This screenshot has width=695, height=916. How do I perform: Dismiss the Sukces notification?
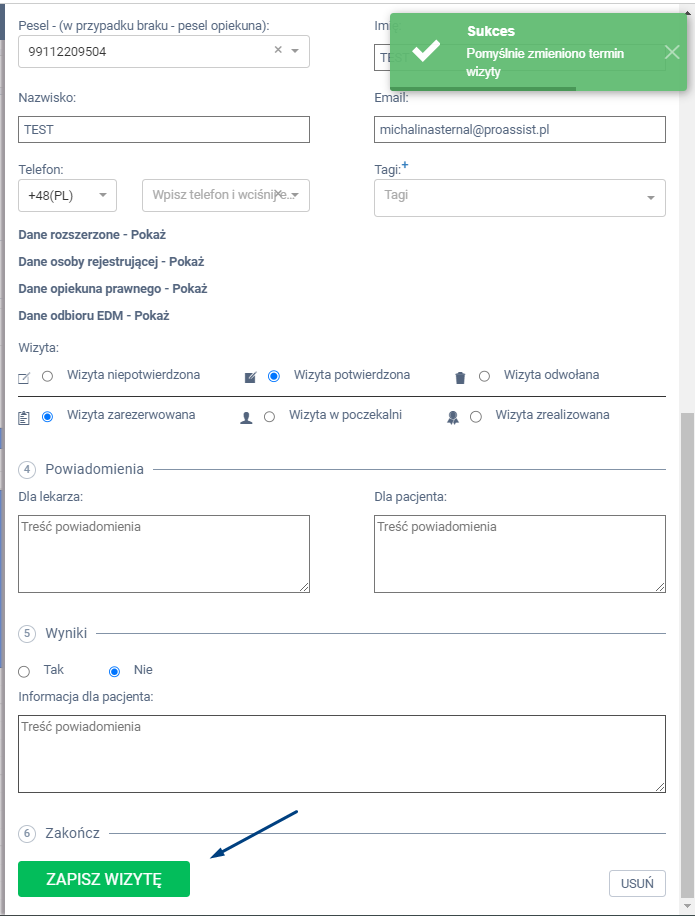point(671,52)
